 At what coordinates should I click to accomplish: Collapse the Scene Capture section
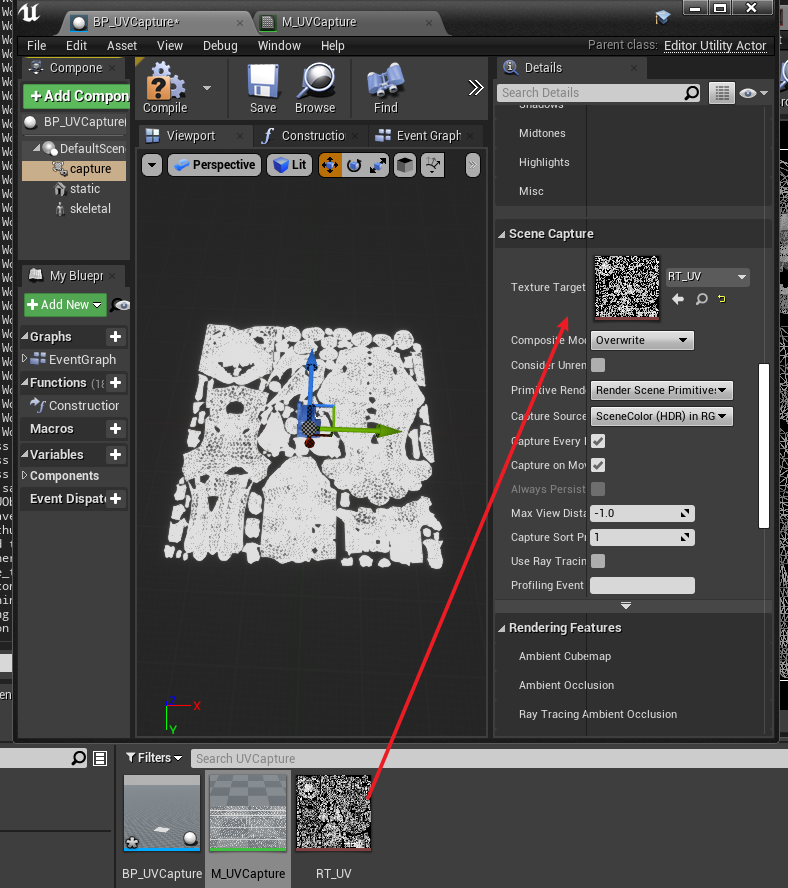point(502,234)
